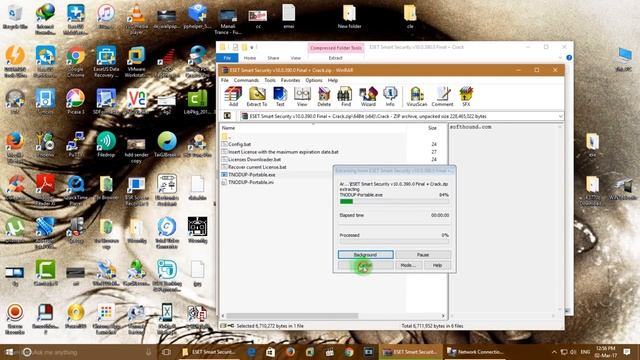Image resolution: width=640 pixels, height=360 pixels.
Task: Click the TNODUP-Portable.exe progress bar
Action: [x=394, y=201]
